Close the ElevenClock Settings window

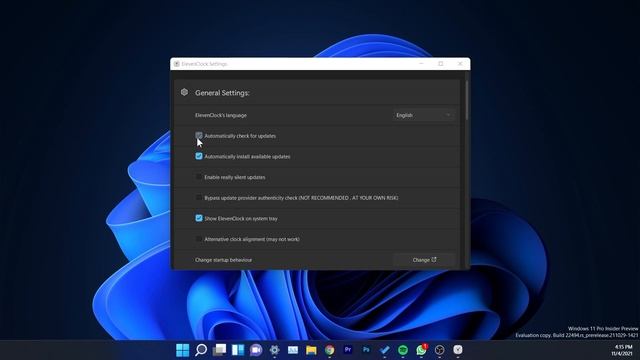pos(460,64)
